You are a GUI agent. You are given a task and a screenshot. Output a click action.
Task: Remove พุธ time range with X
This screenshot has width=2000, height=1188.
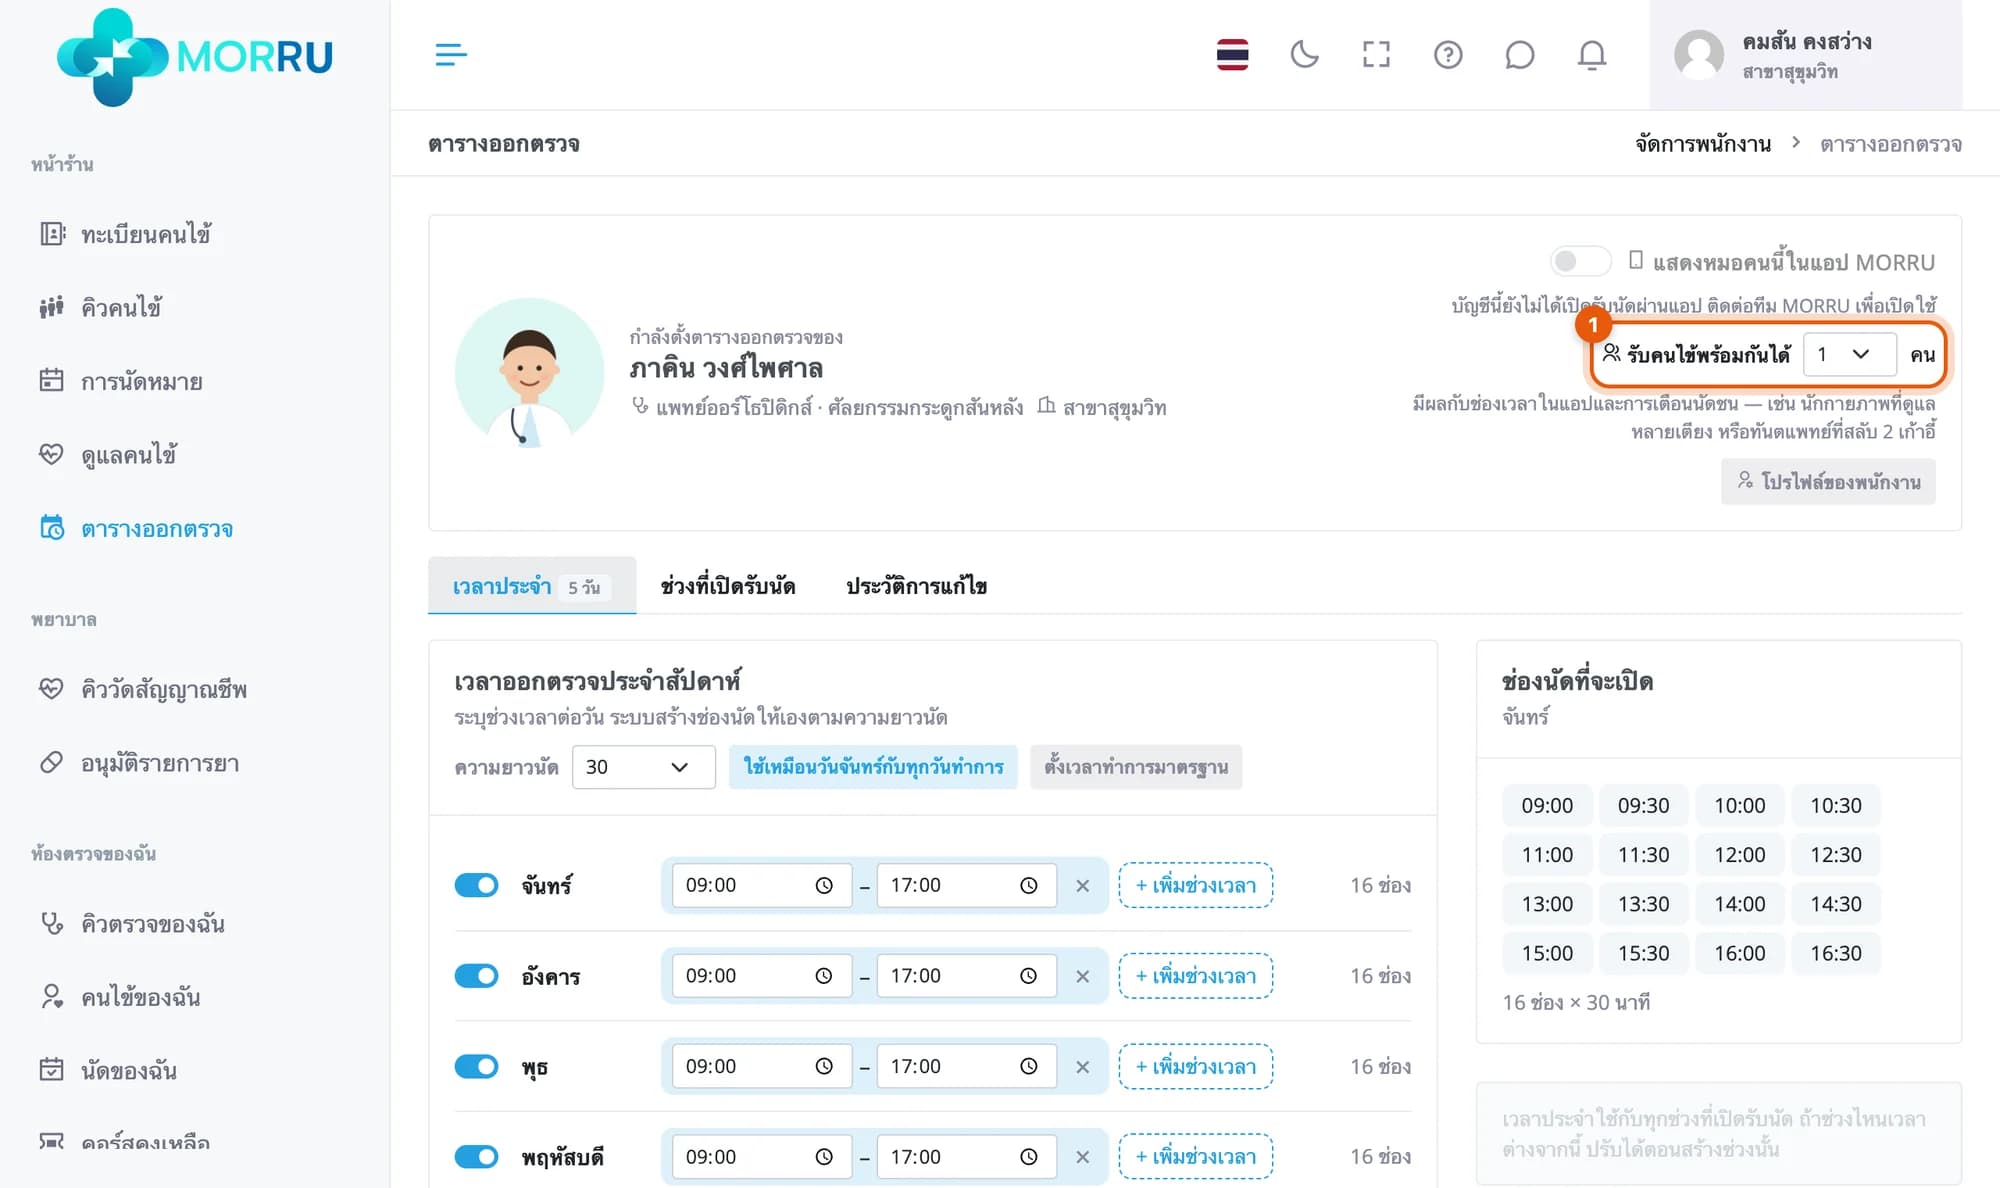(1082, 1066)
